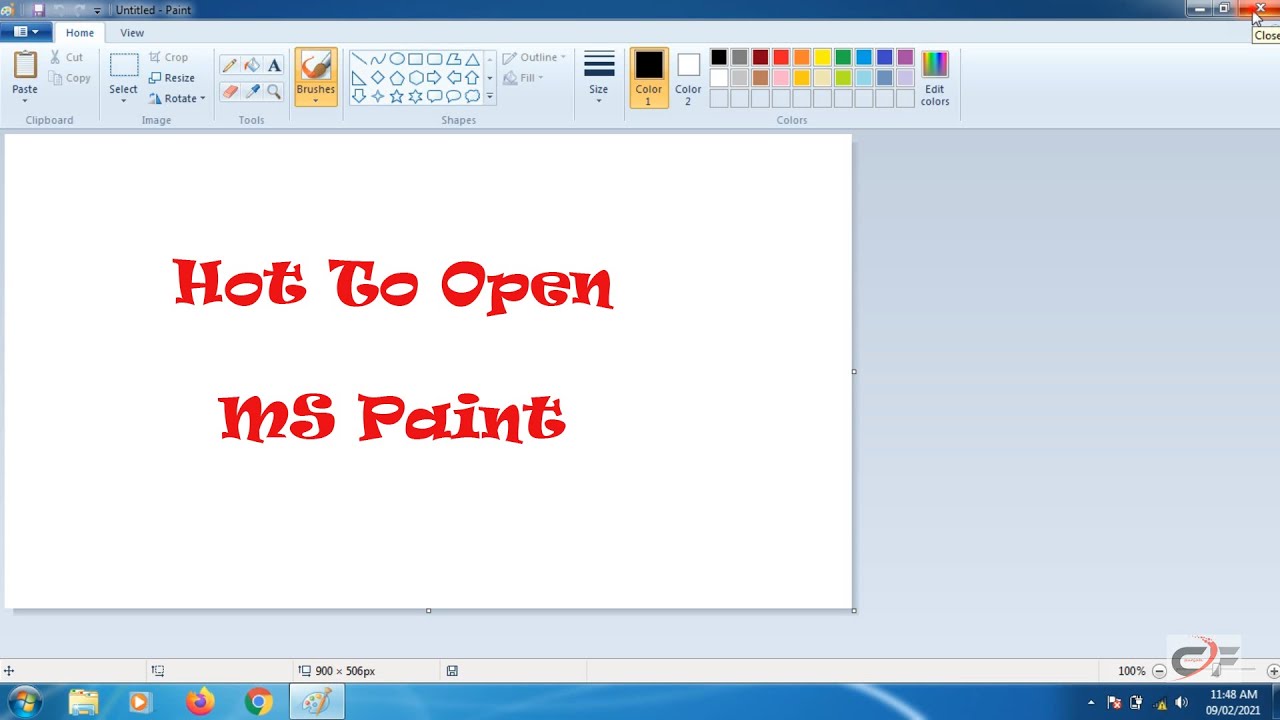Open the Rotate dropdown
This screenshot has width=1280, height=720.
177,98
